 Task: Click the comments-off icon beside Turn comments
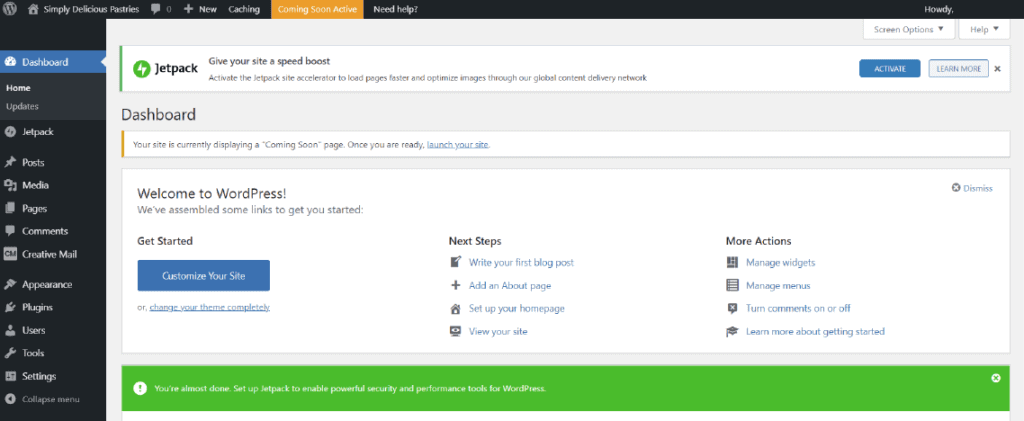[x=732, y=308]
